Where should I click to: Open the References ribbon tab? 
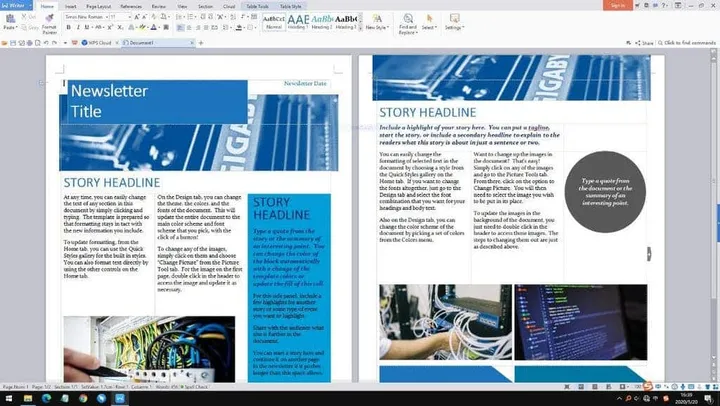click(133, 5)
